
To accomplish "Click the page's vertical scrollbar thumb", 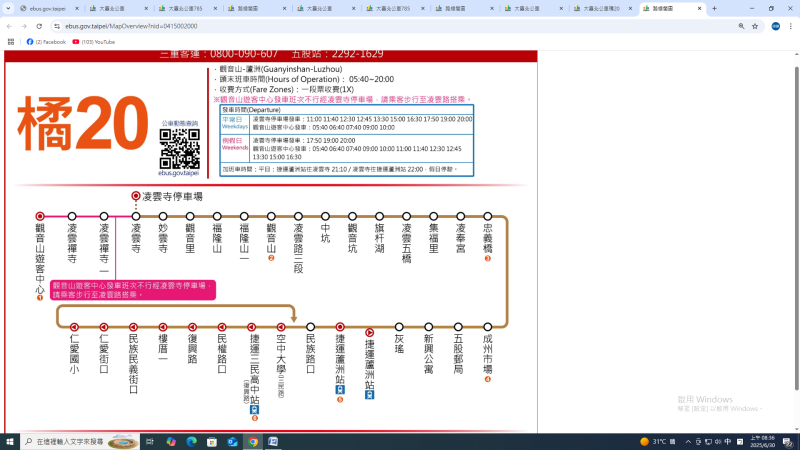I will (x=796, y=228).
